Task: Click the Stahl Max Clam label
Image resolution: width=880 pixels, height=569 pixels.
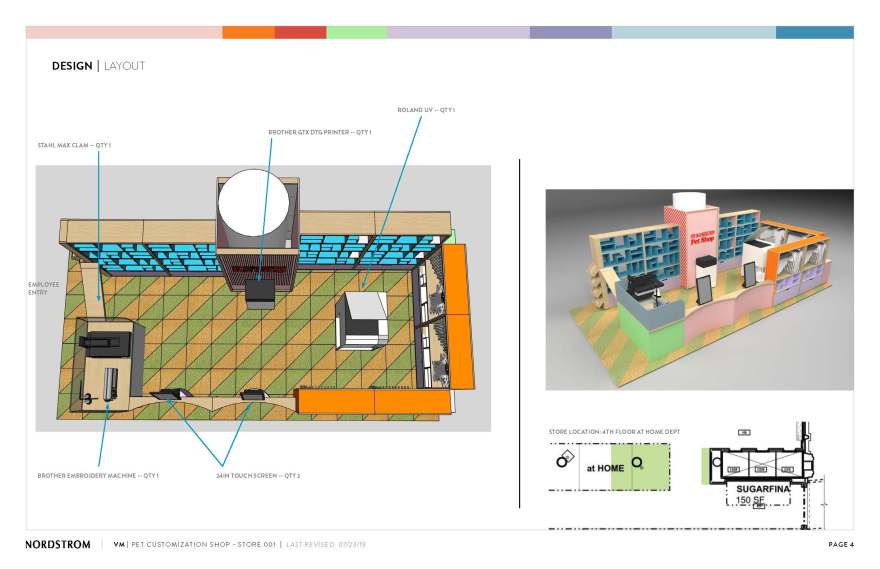Action: 74,145
